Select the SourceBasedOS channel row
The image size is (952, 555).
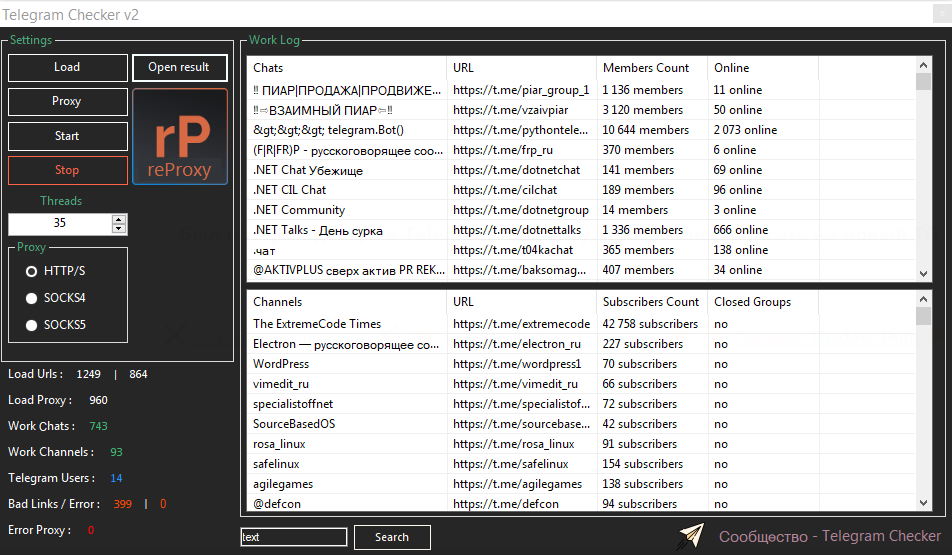(x=581, y=424)
